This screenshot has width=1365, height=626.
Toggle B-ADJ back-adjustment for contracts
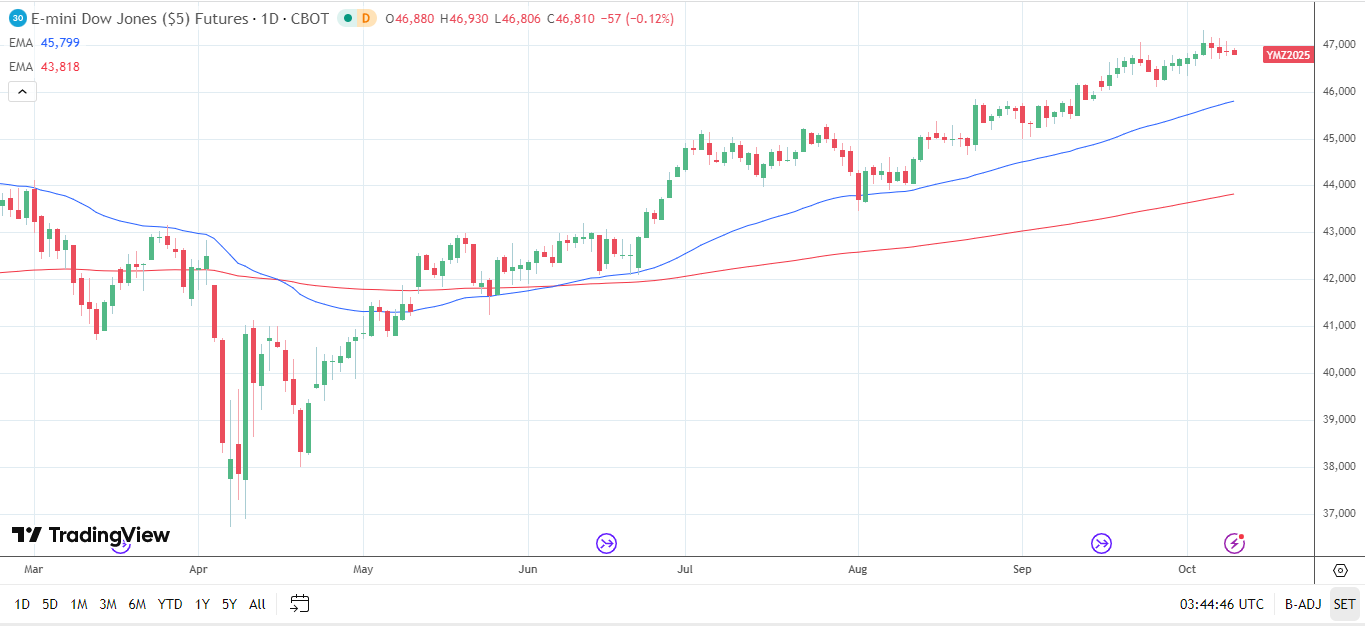pyautogui.click(x=1303, y=604)
